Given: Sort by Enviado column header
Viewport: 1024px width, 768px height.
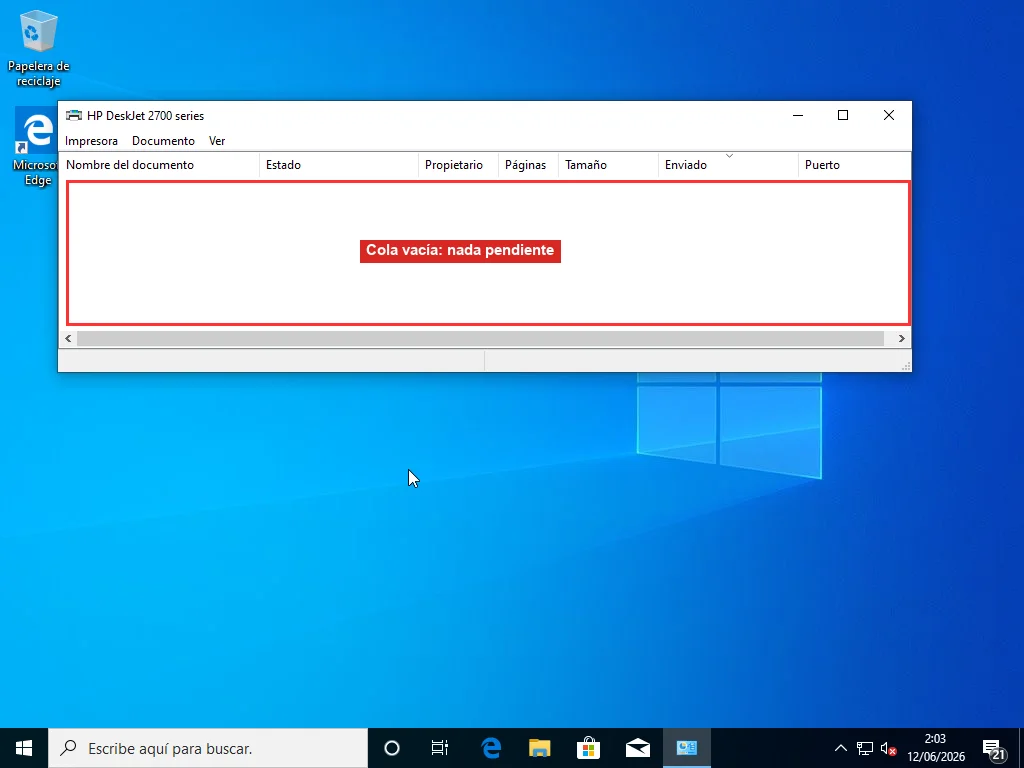Looking at the screenshot, I should (x=728, y=165).
